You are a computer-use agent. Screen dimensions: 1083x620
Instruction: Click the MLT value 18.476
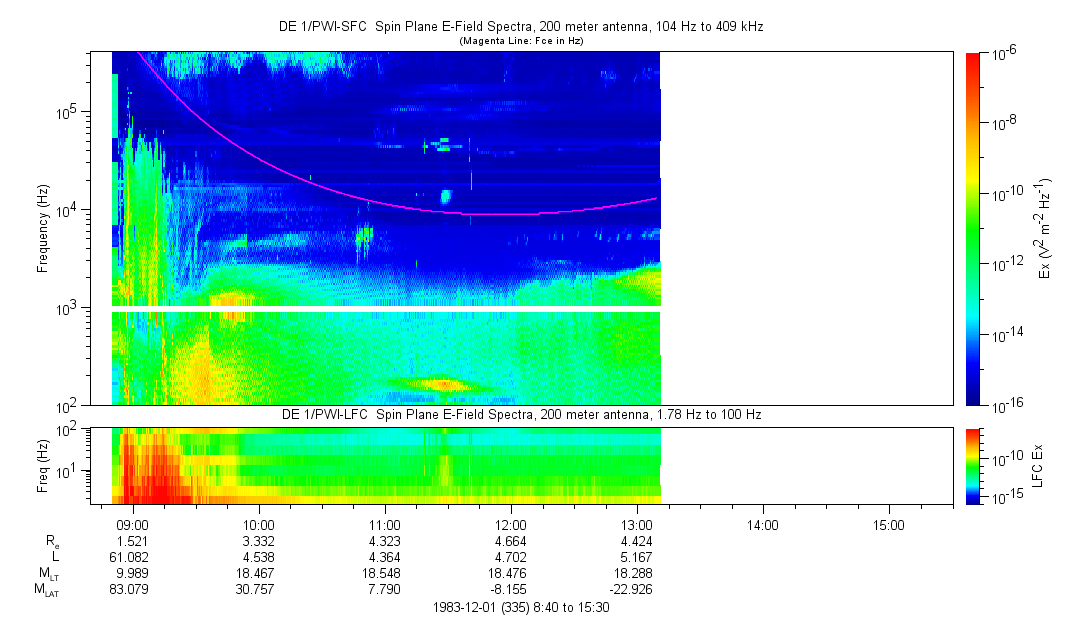[507, 573]
